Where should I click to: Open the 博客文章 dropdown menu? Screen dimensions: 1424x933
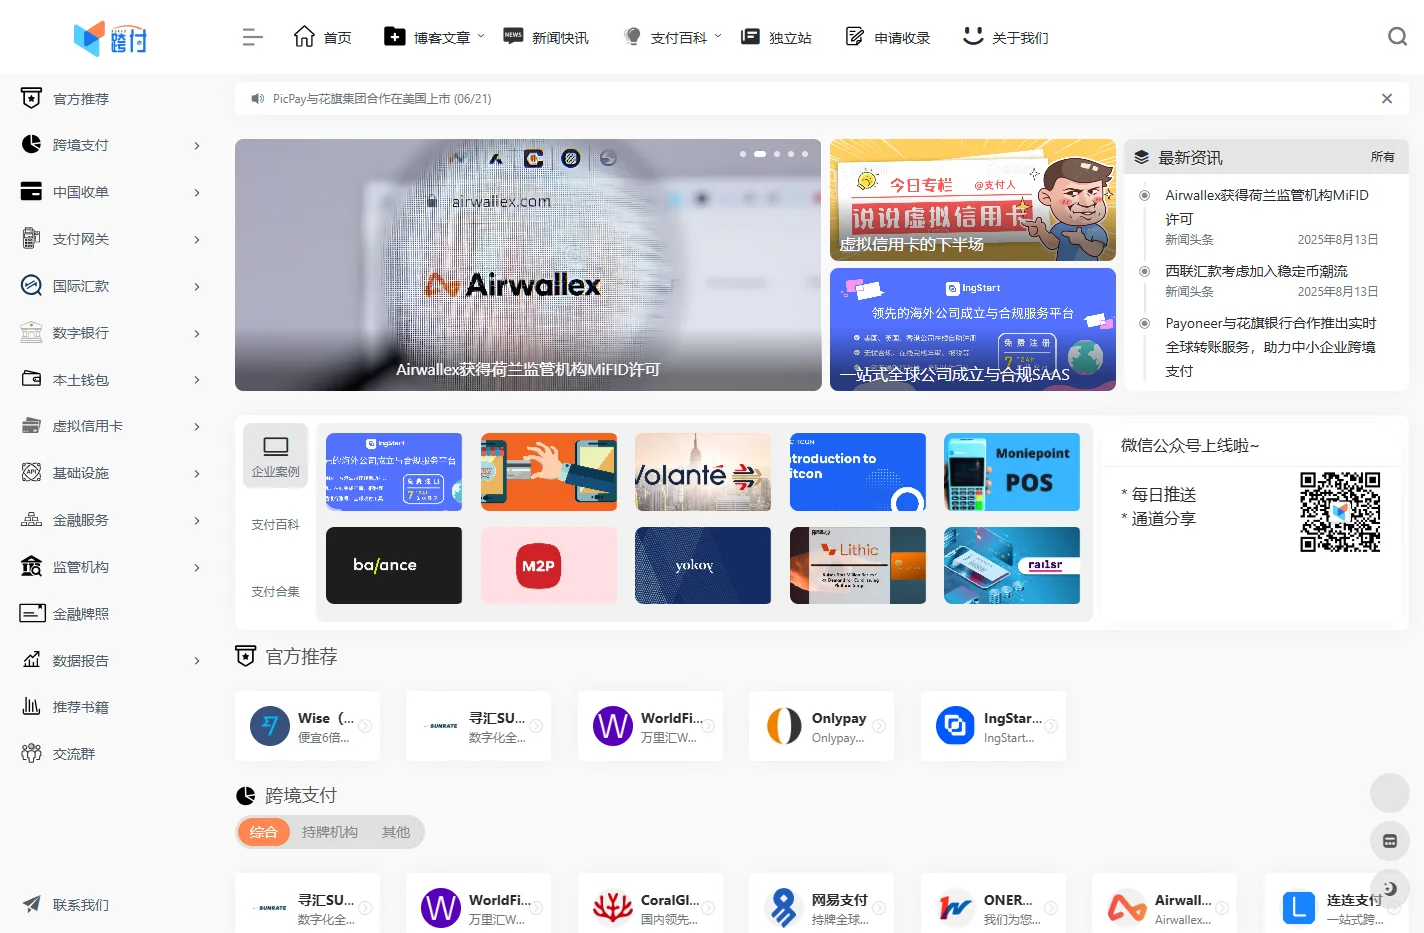(x=435, y=37)
